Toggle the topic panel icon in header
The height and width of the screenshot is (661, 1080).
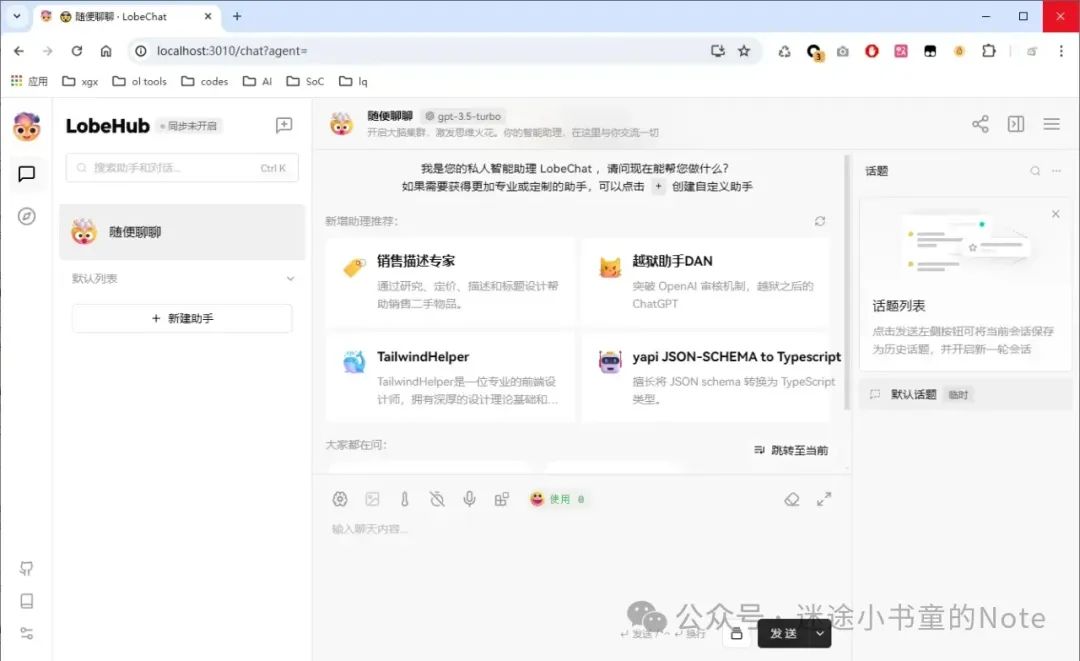coord(1016,124)
